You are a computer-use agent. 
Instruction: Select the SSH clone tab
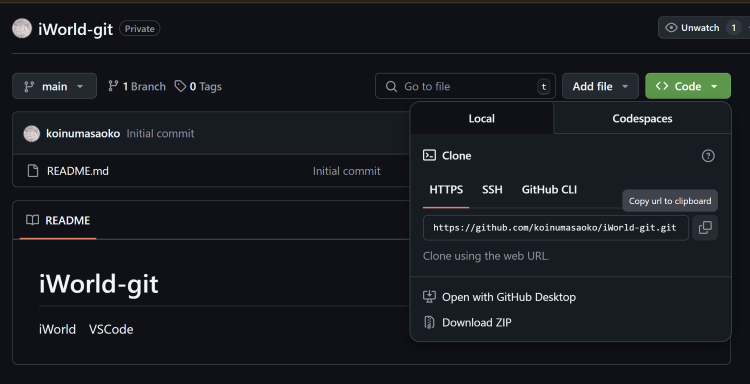(x=492, y=190)
